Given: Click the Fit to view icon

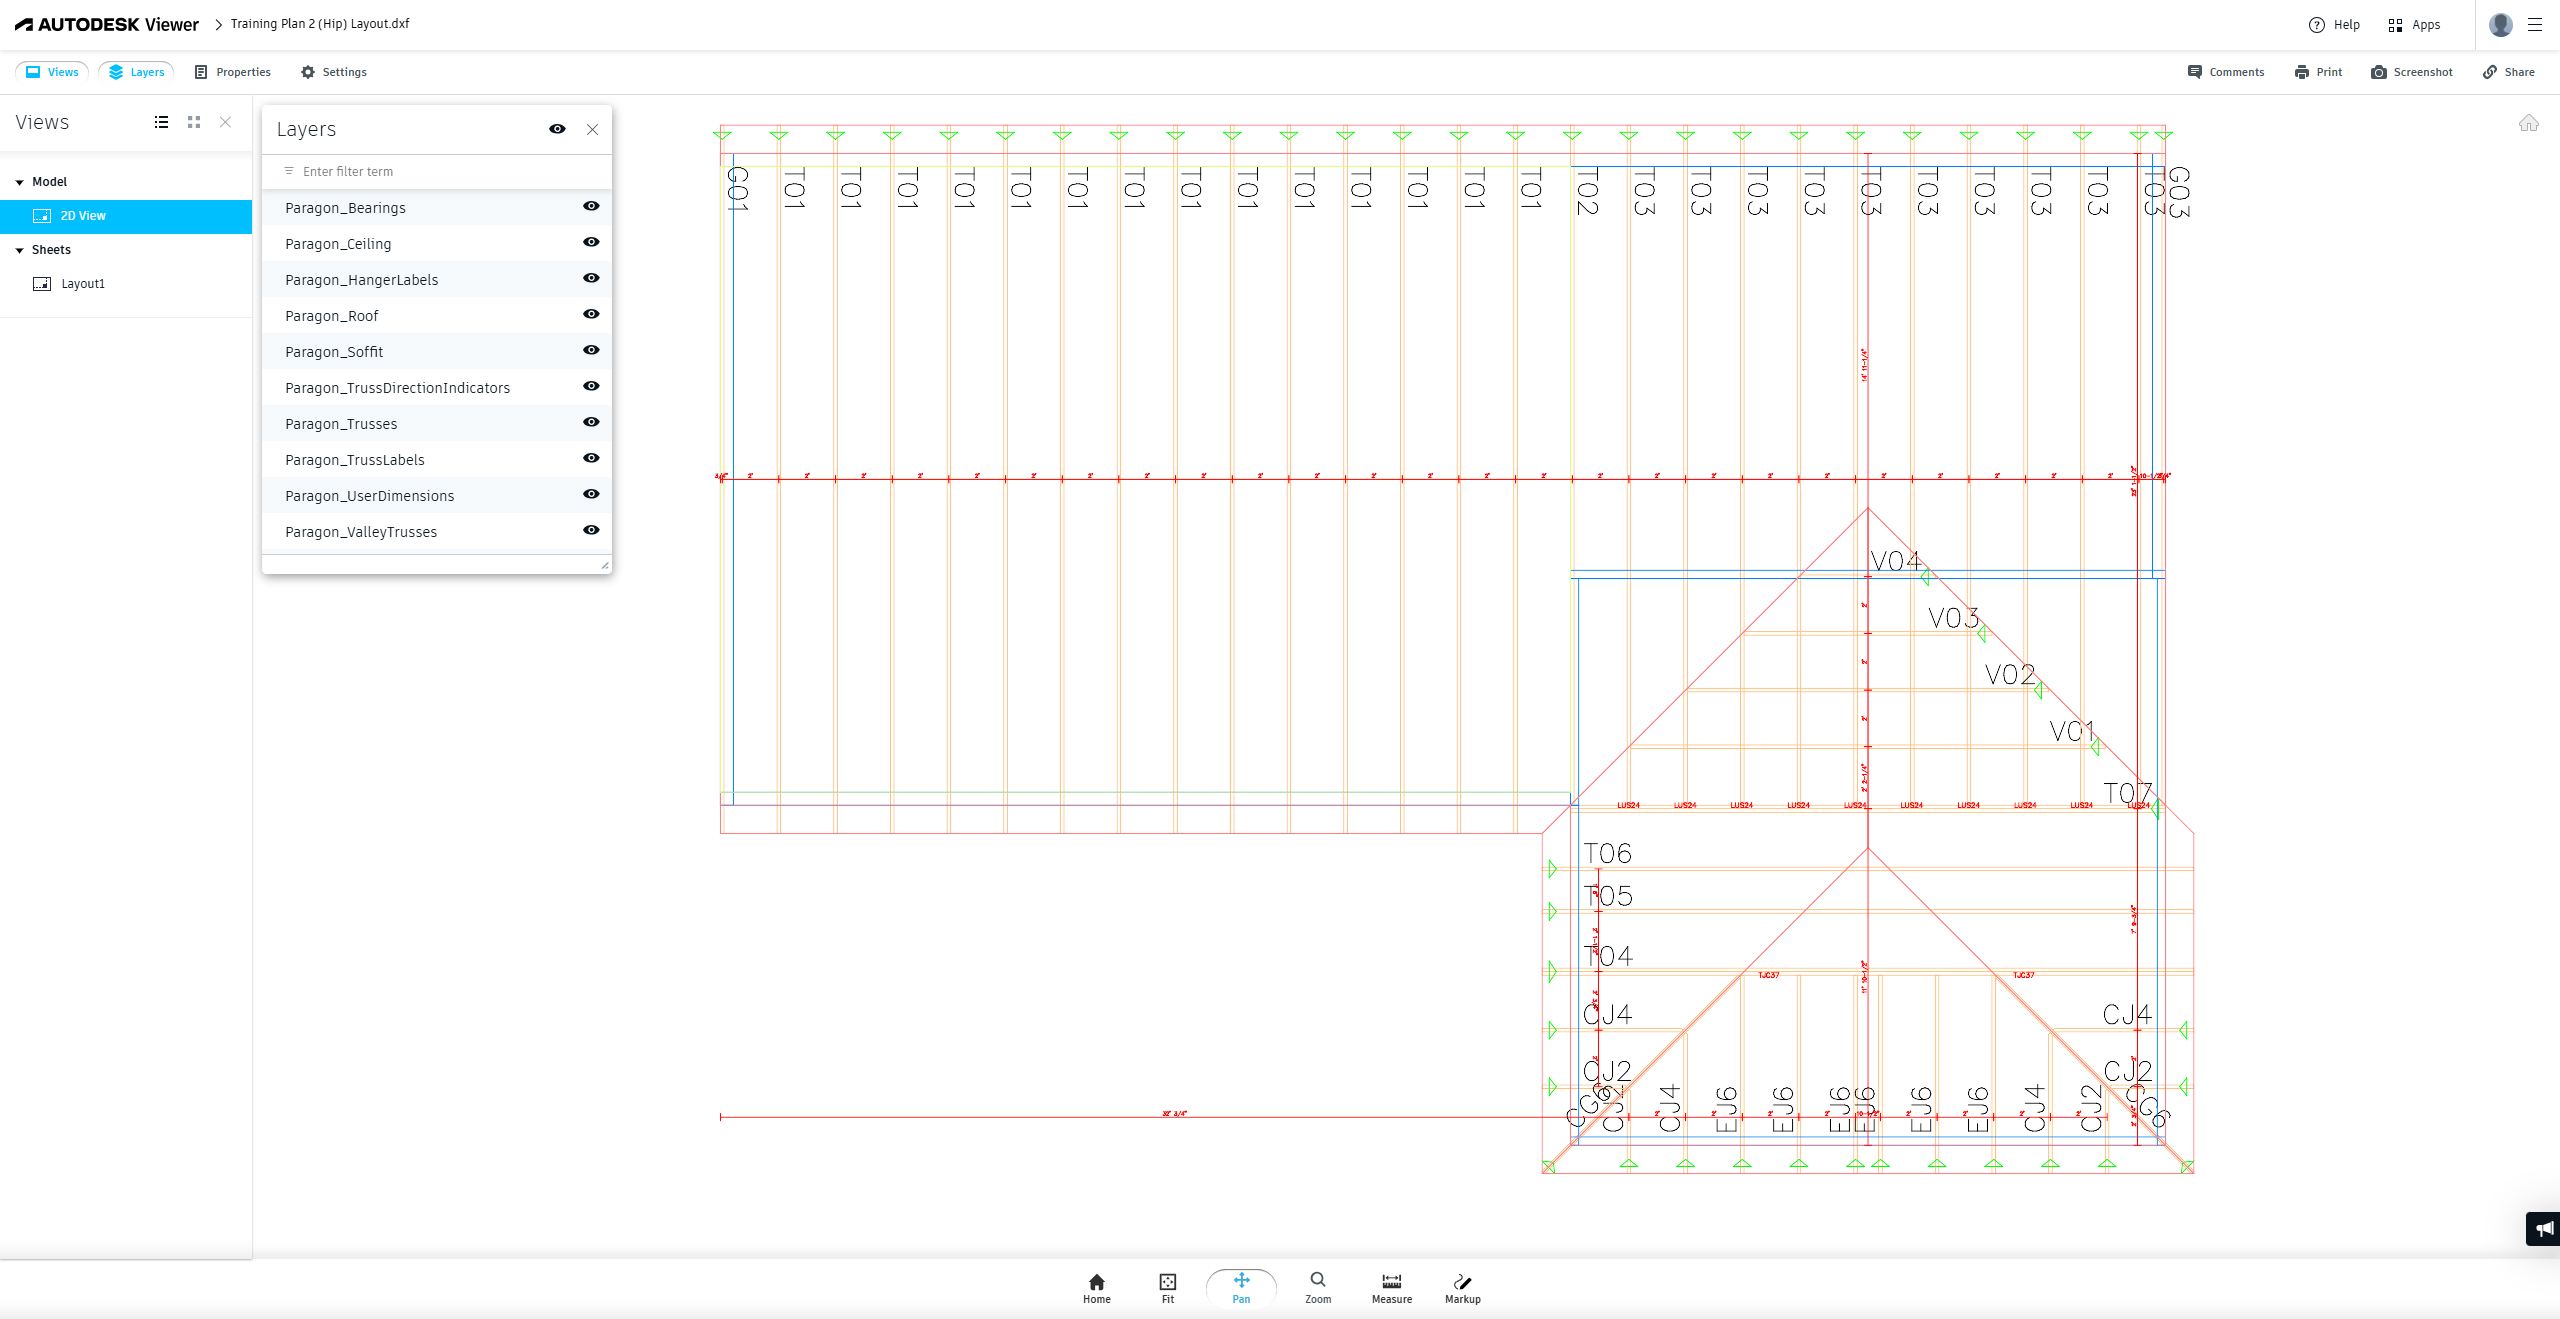Looking at the screenshot, I should click(1167, 1287).
